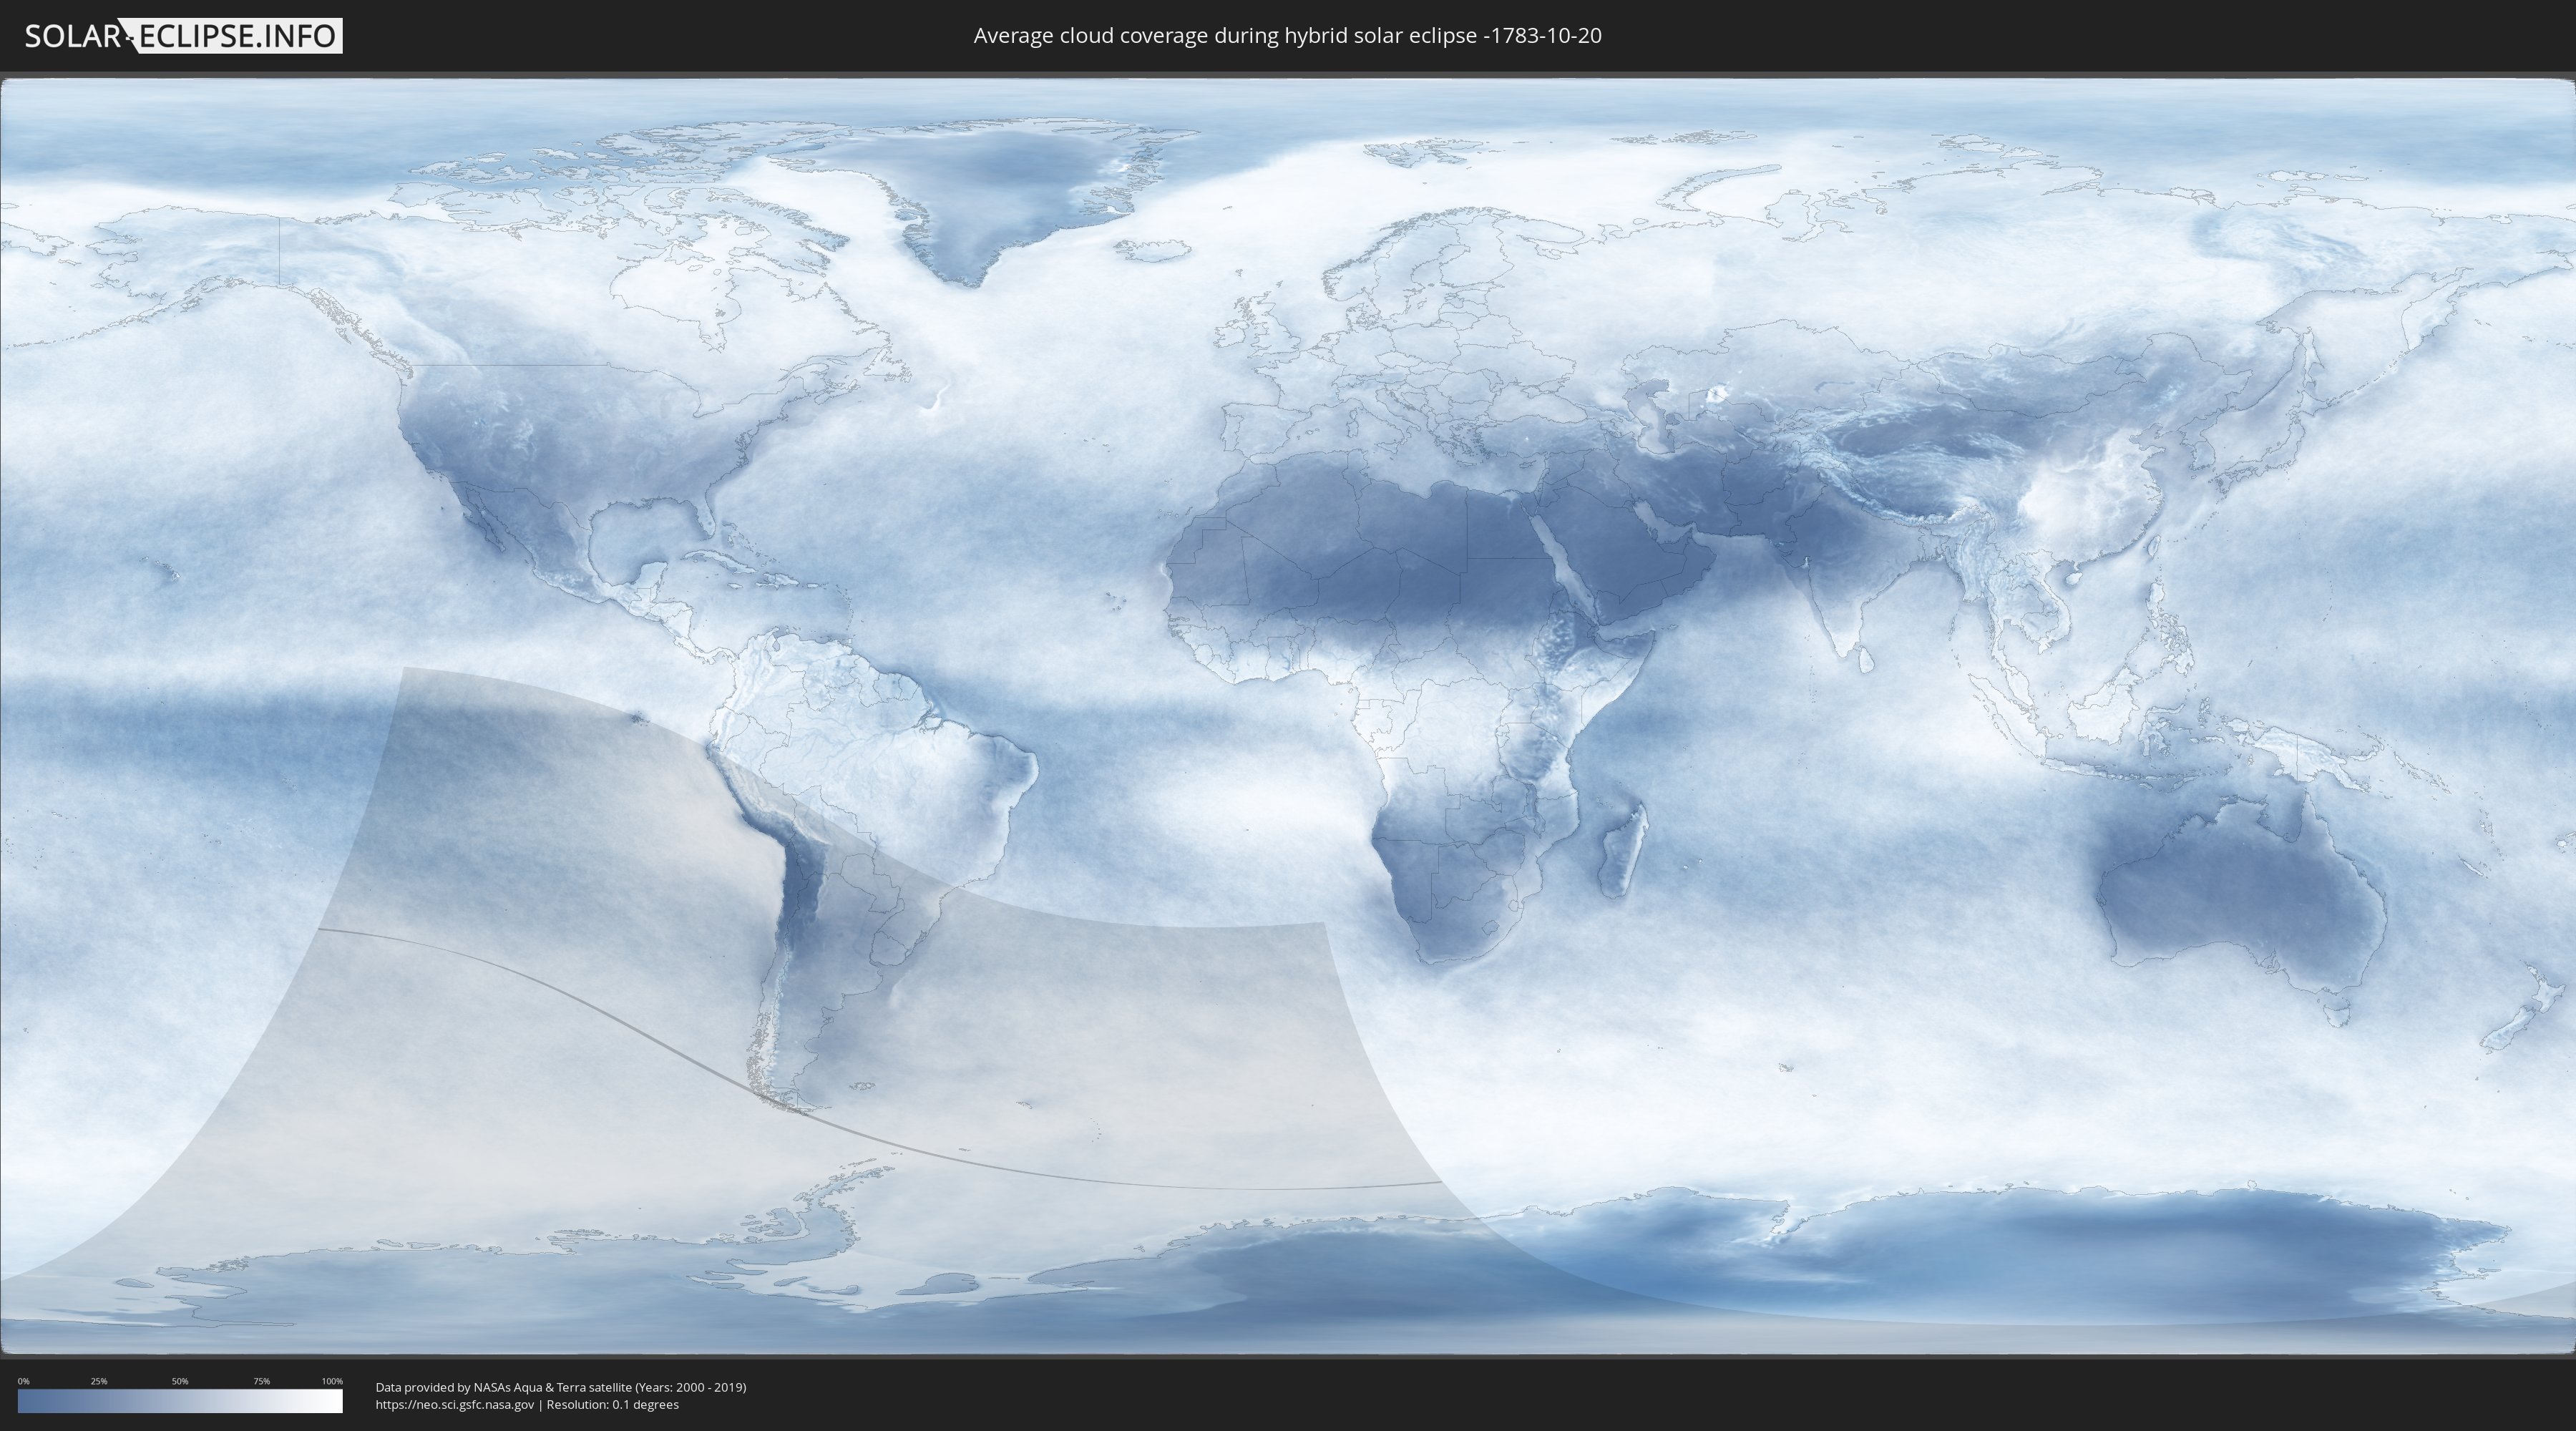Click the SOLAR-ECLIPSE.INFO logo
This screenshot has width=2576, height=1431.
[183, 36]
